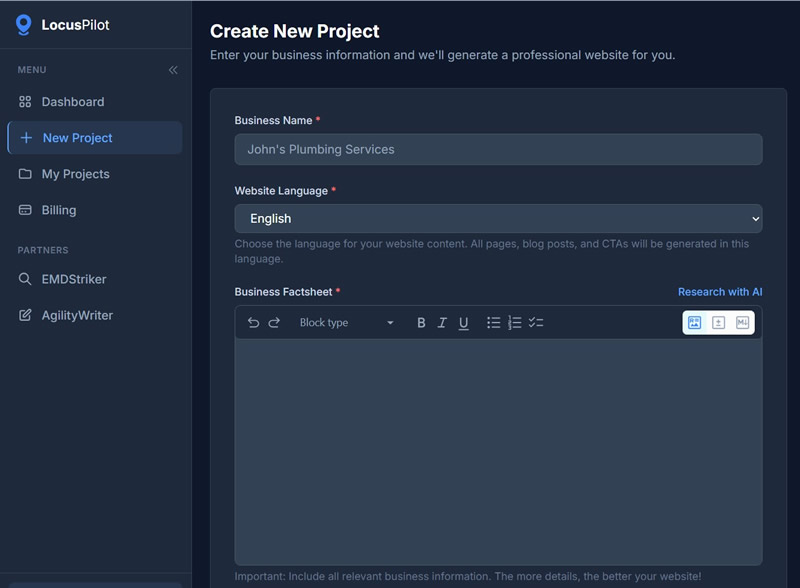Open the Billing page

58,210
